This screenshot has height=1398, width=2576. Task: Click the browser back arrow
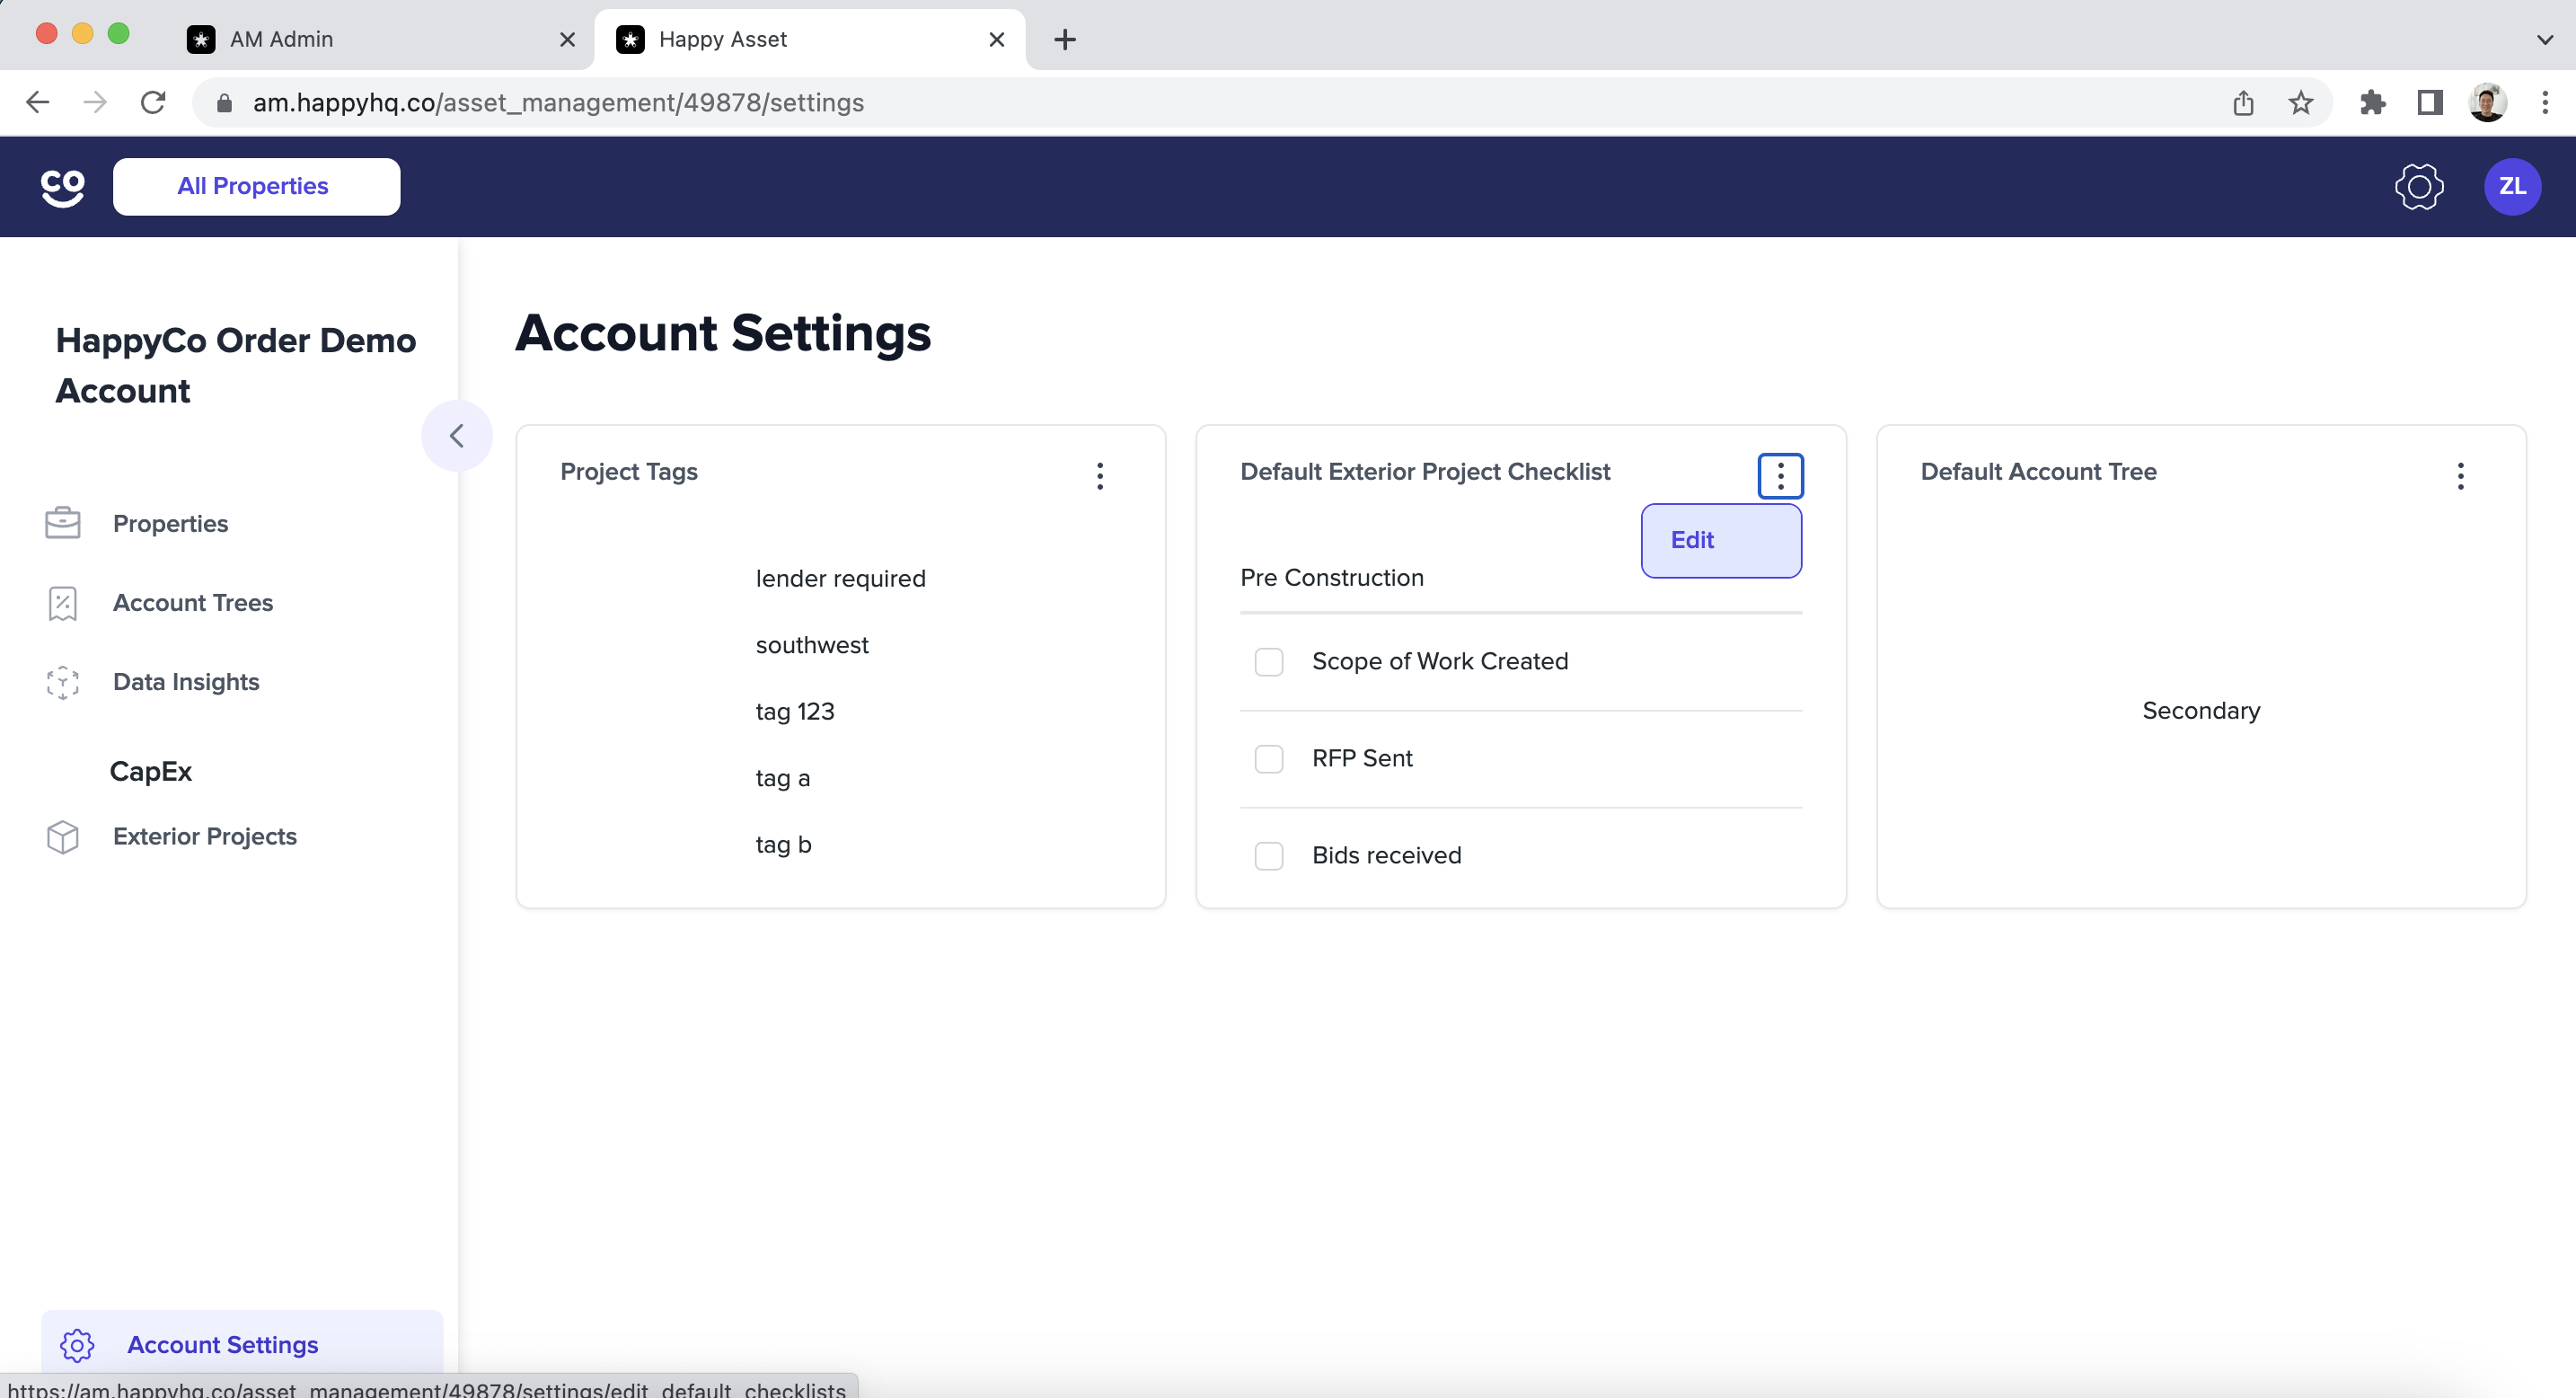pyautogui.click(x=38, y=102)
